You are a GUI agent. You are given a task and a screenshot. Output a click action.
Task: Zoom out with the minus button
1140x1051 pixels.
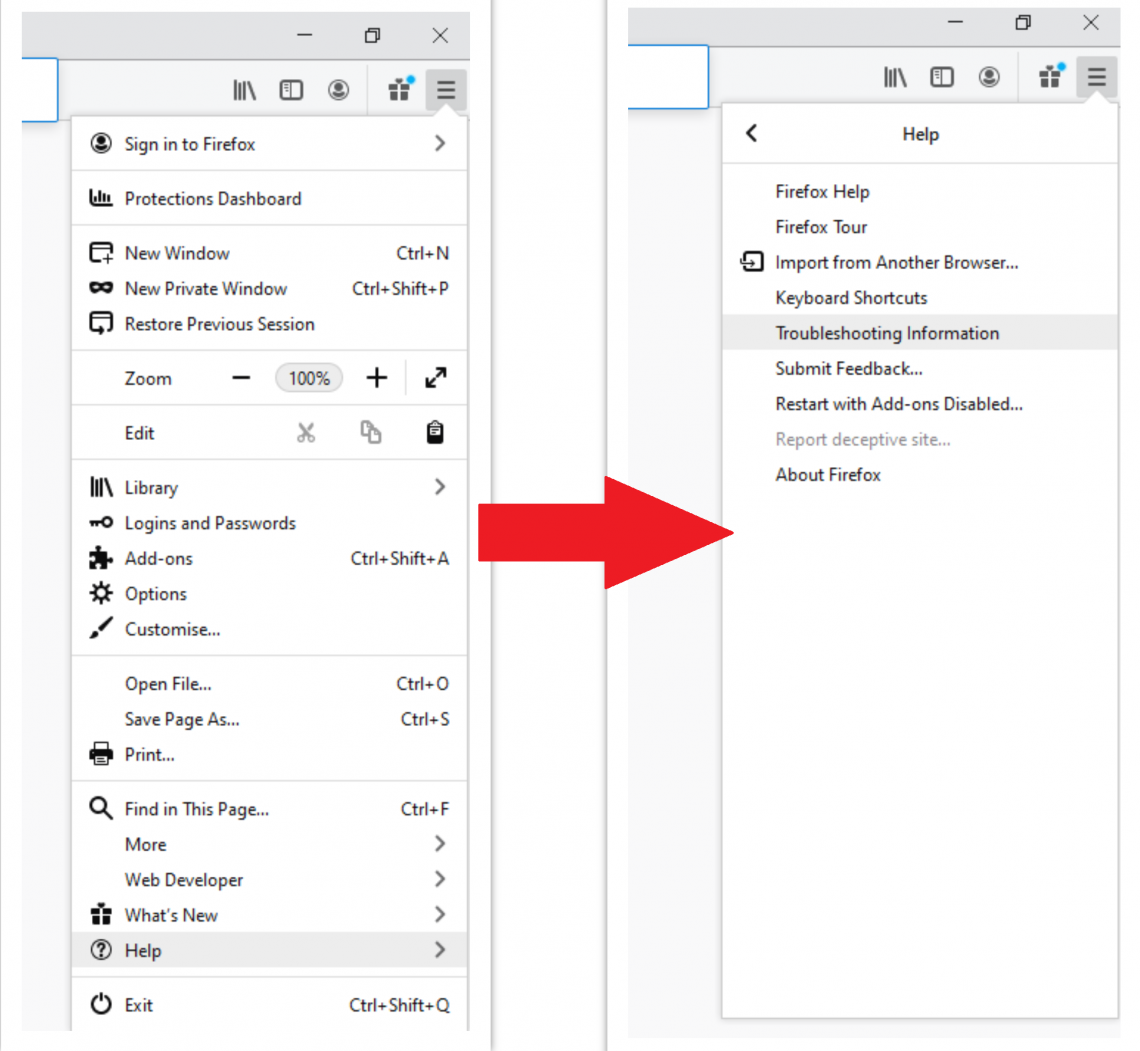point(241,378)
